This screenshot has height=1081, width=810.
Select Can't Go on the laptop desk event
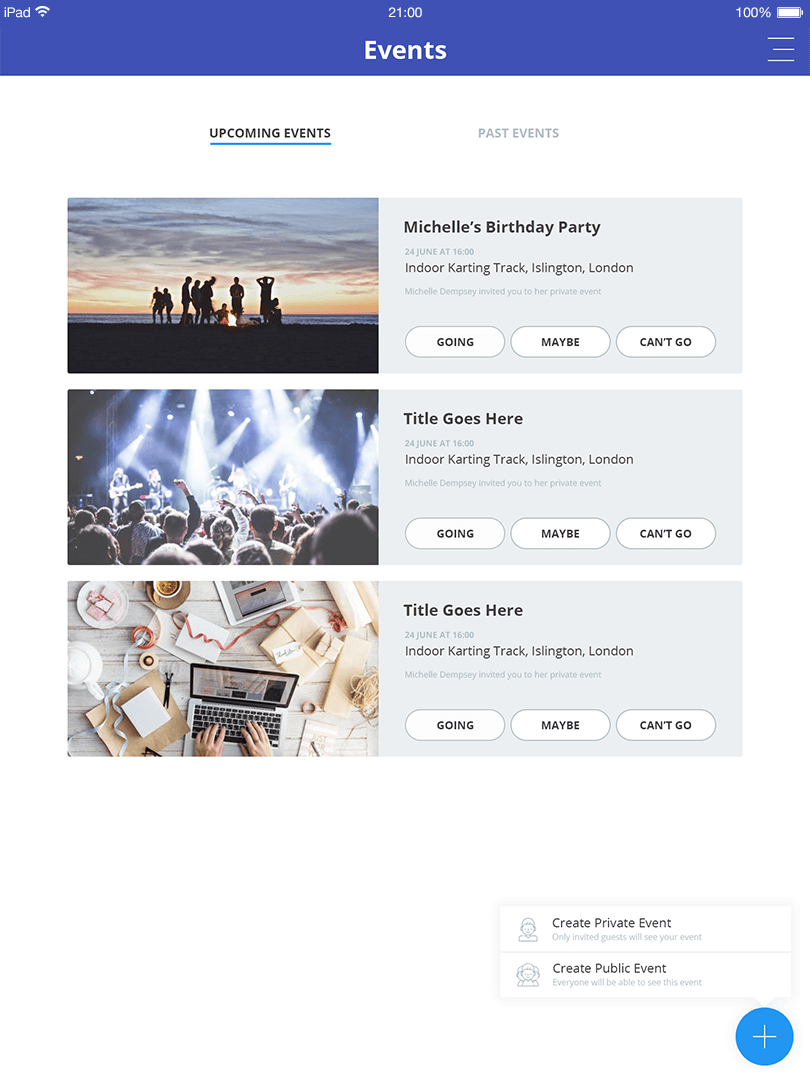pyautogui.click(x=666, y=725)
